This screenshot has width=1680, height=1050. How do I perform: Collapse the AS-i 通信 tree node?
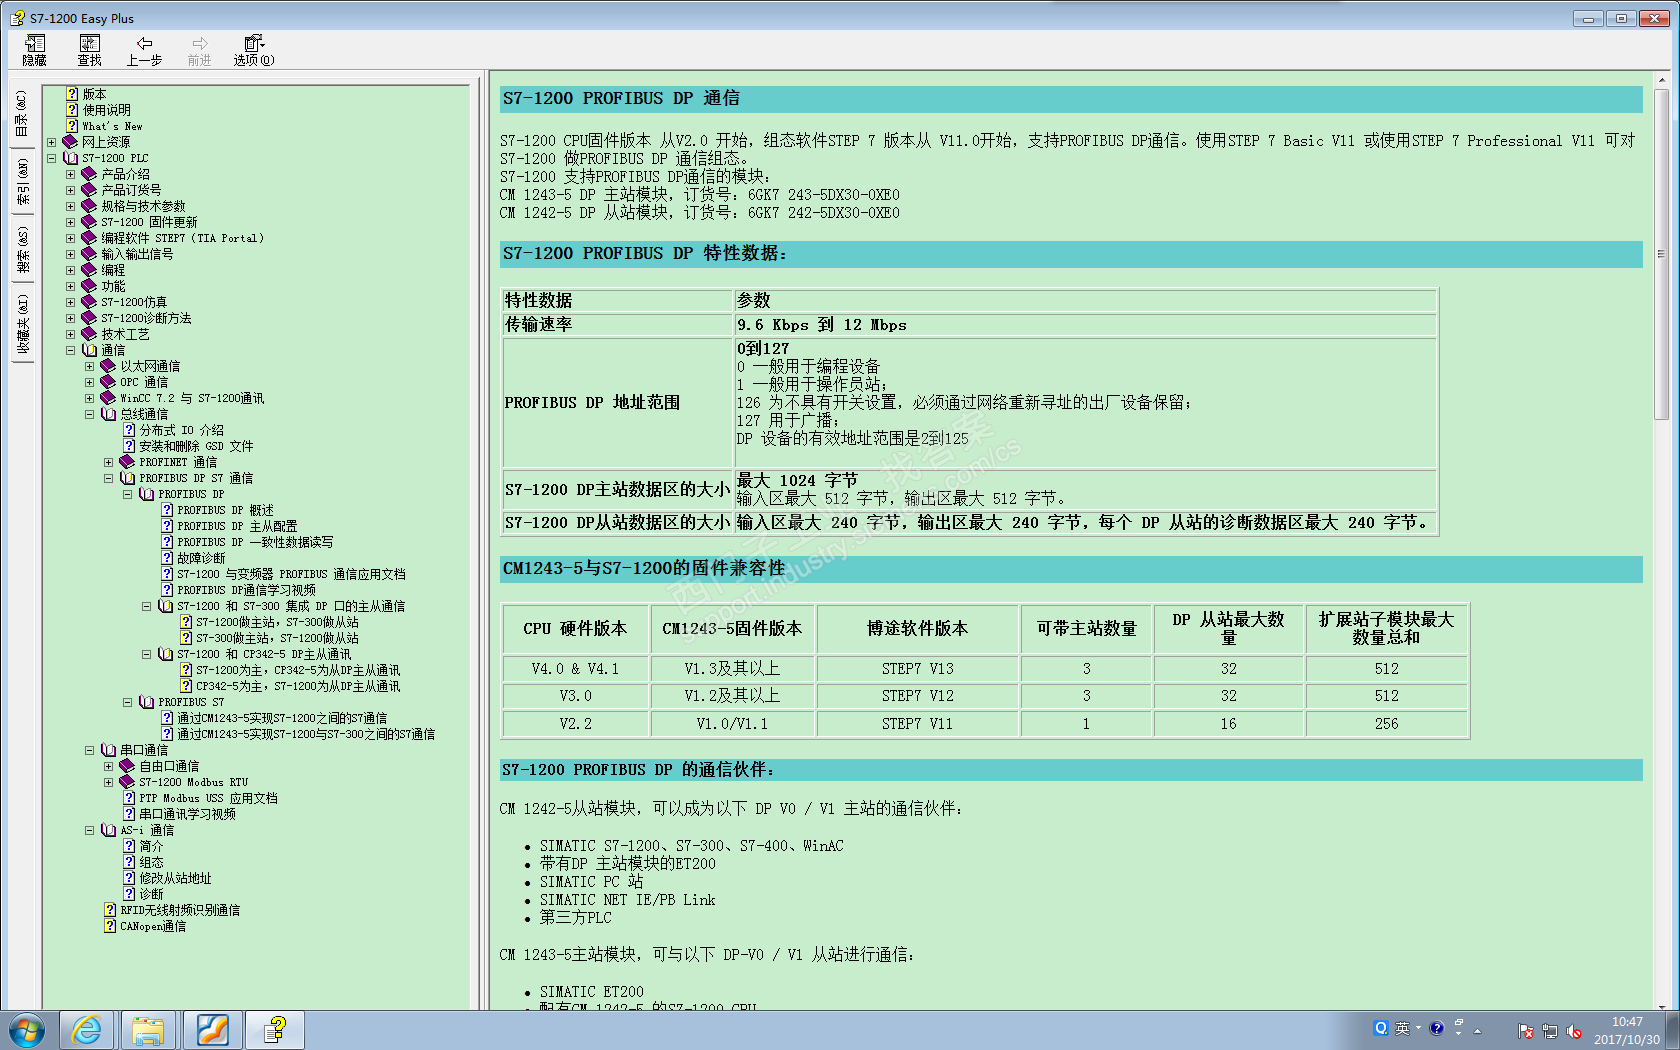pos(90,830)
